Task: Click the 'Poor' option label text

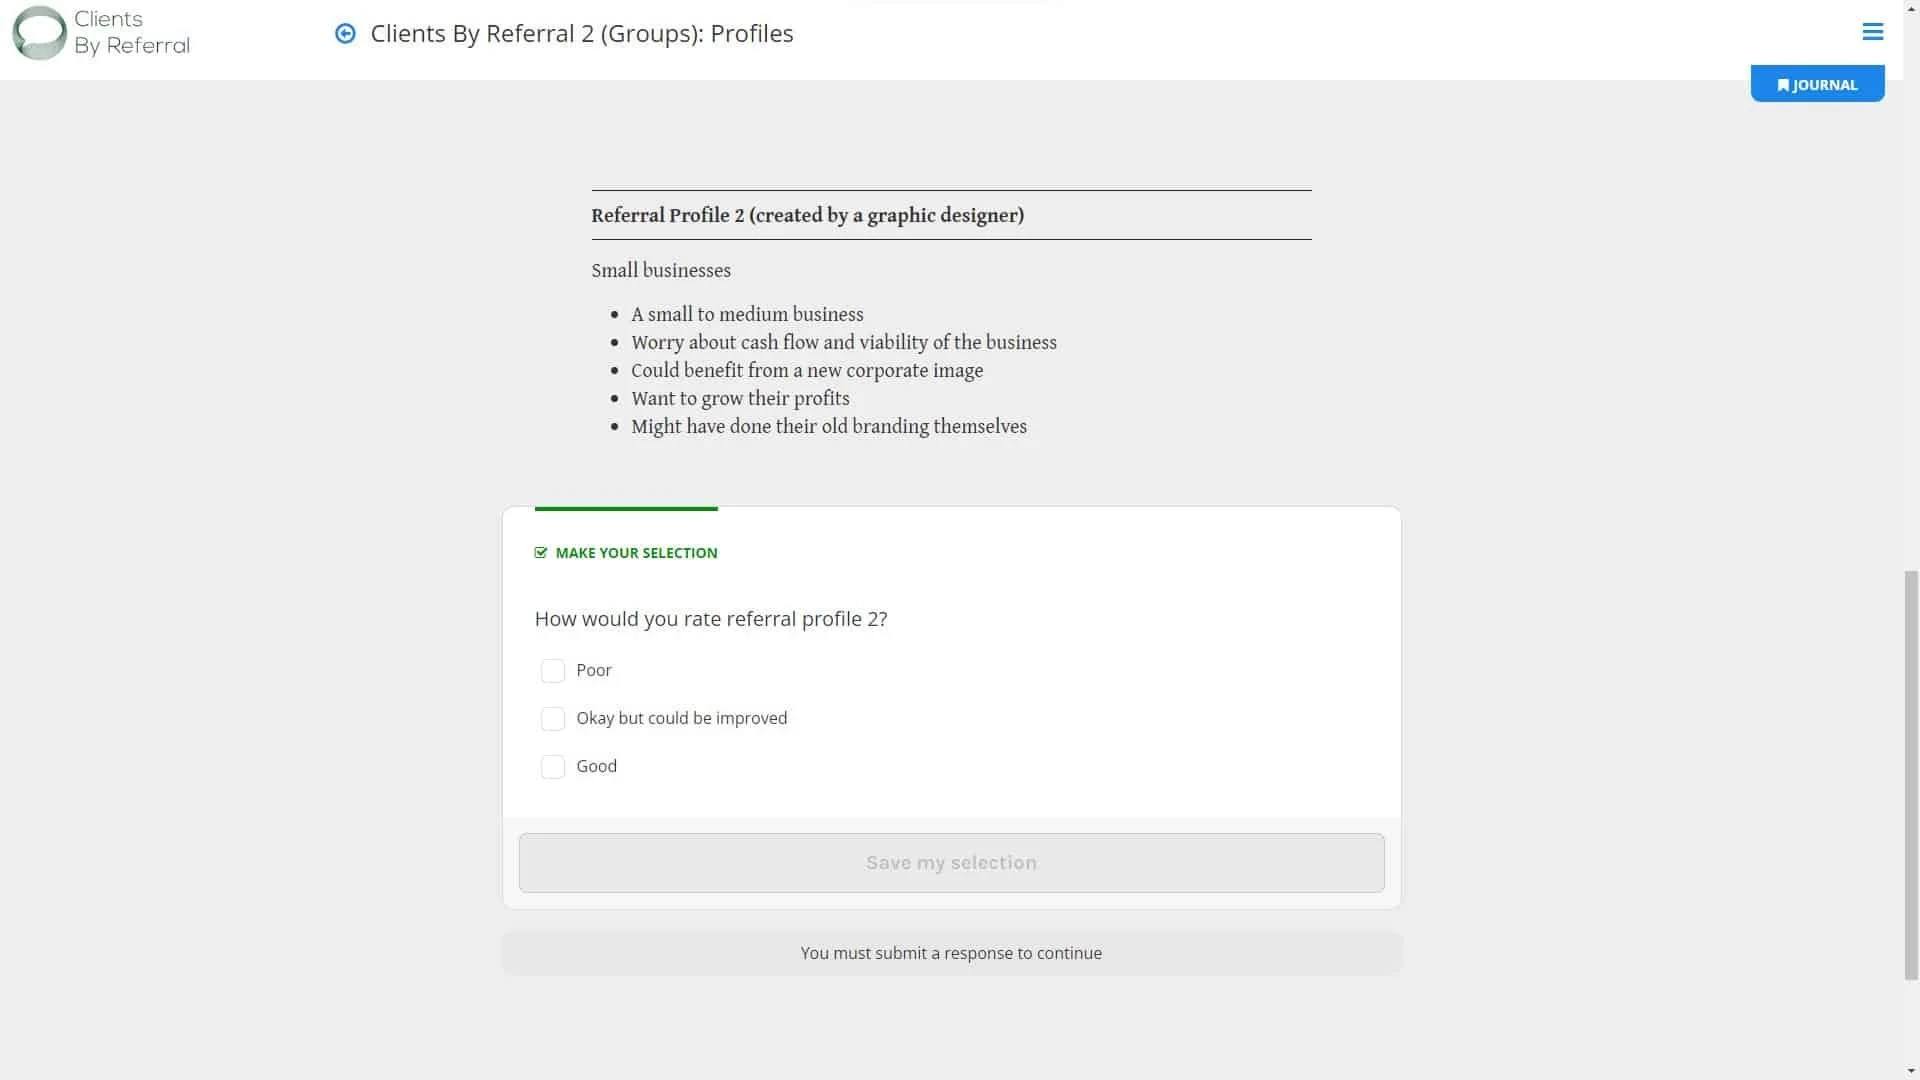Action: coord(593,670)
